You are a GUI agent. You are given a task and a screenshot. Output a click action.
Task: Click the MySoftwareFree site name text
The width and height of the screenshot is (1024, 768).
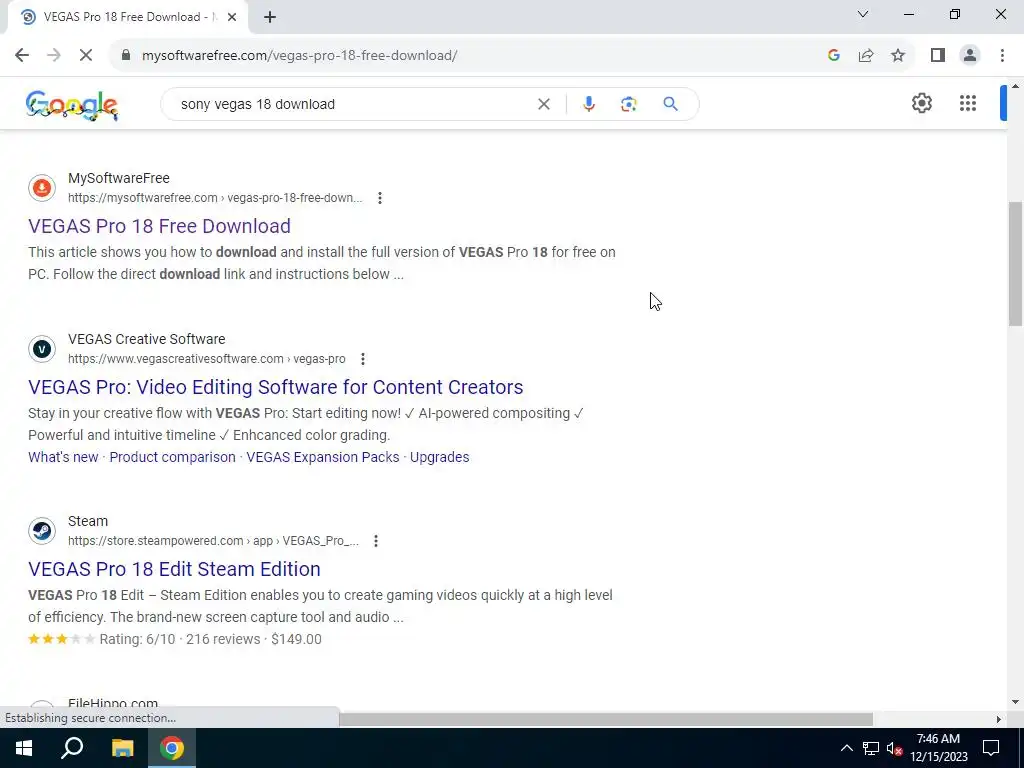click(x=119, y=178)
